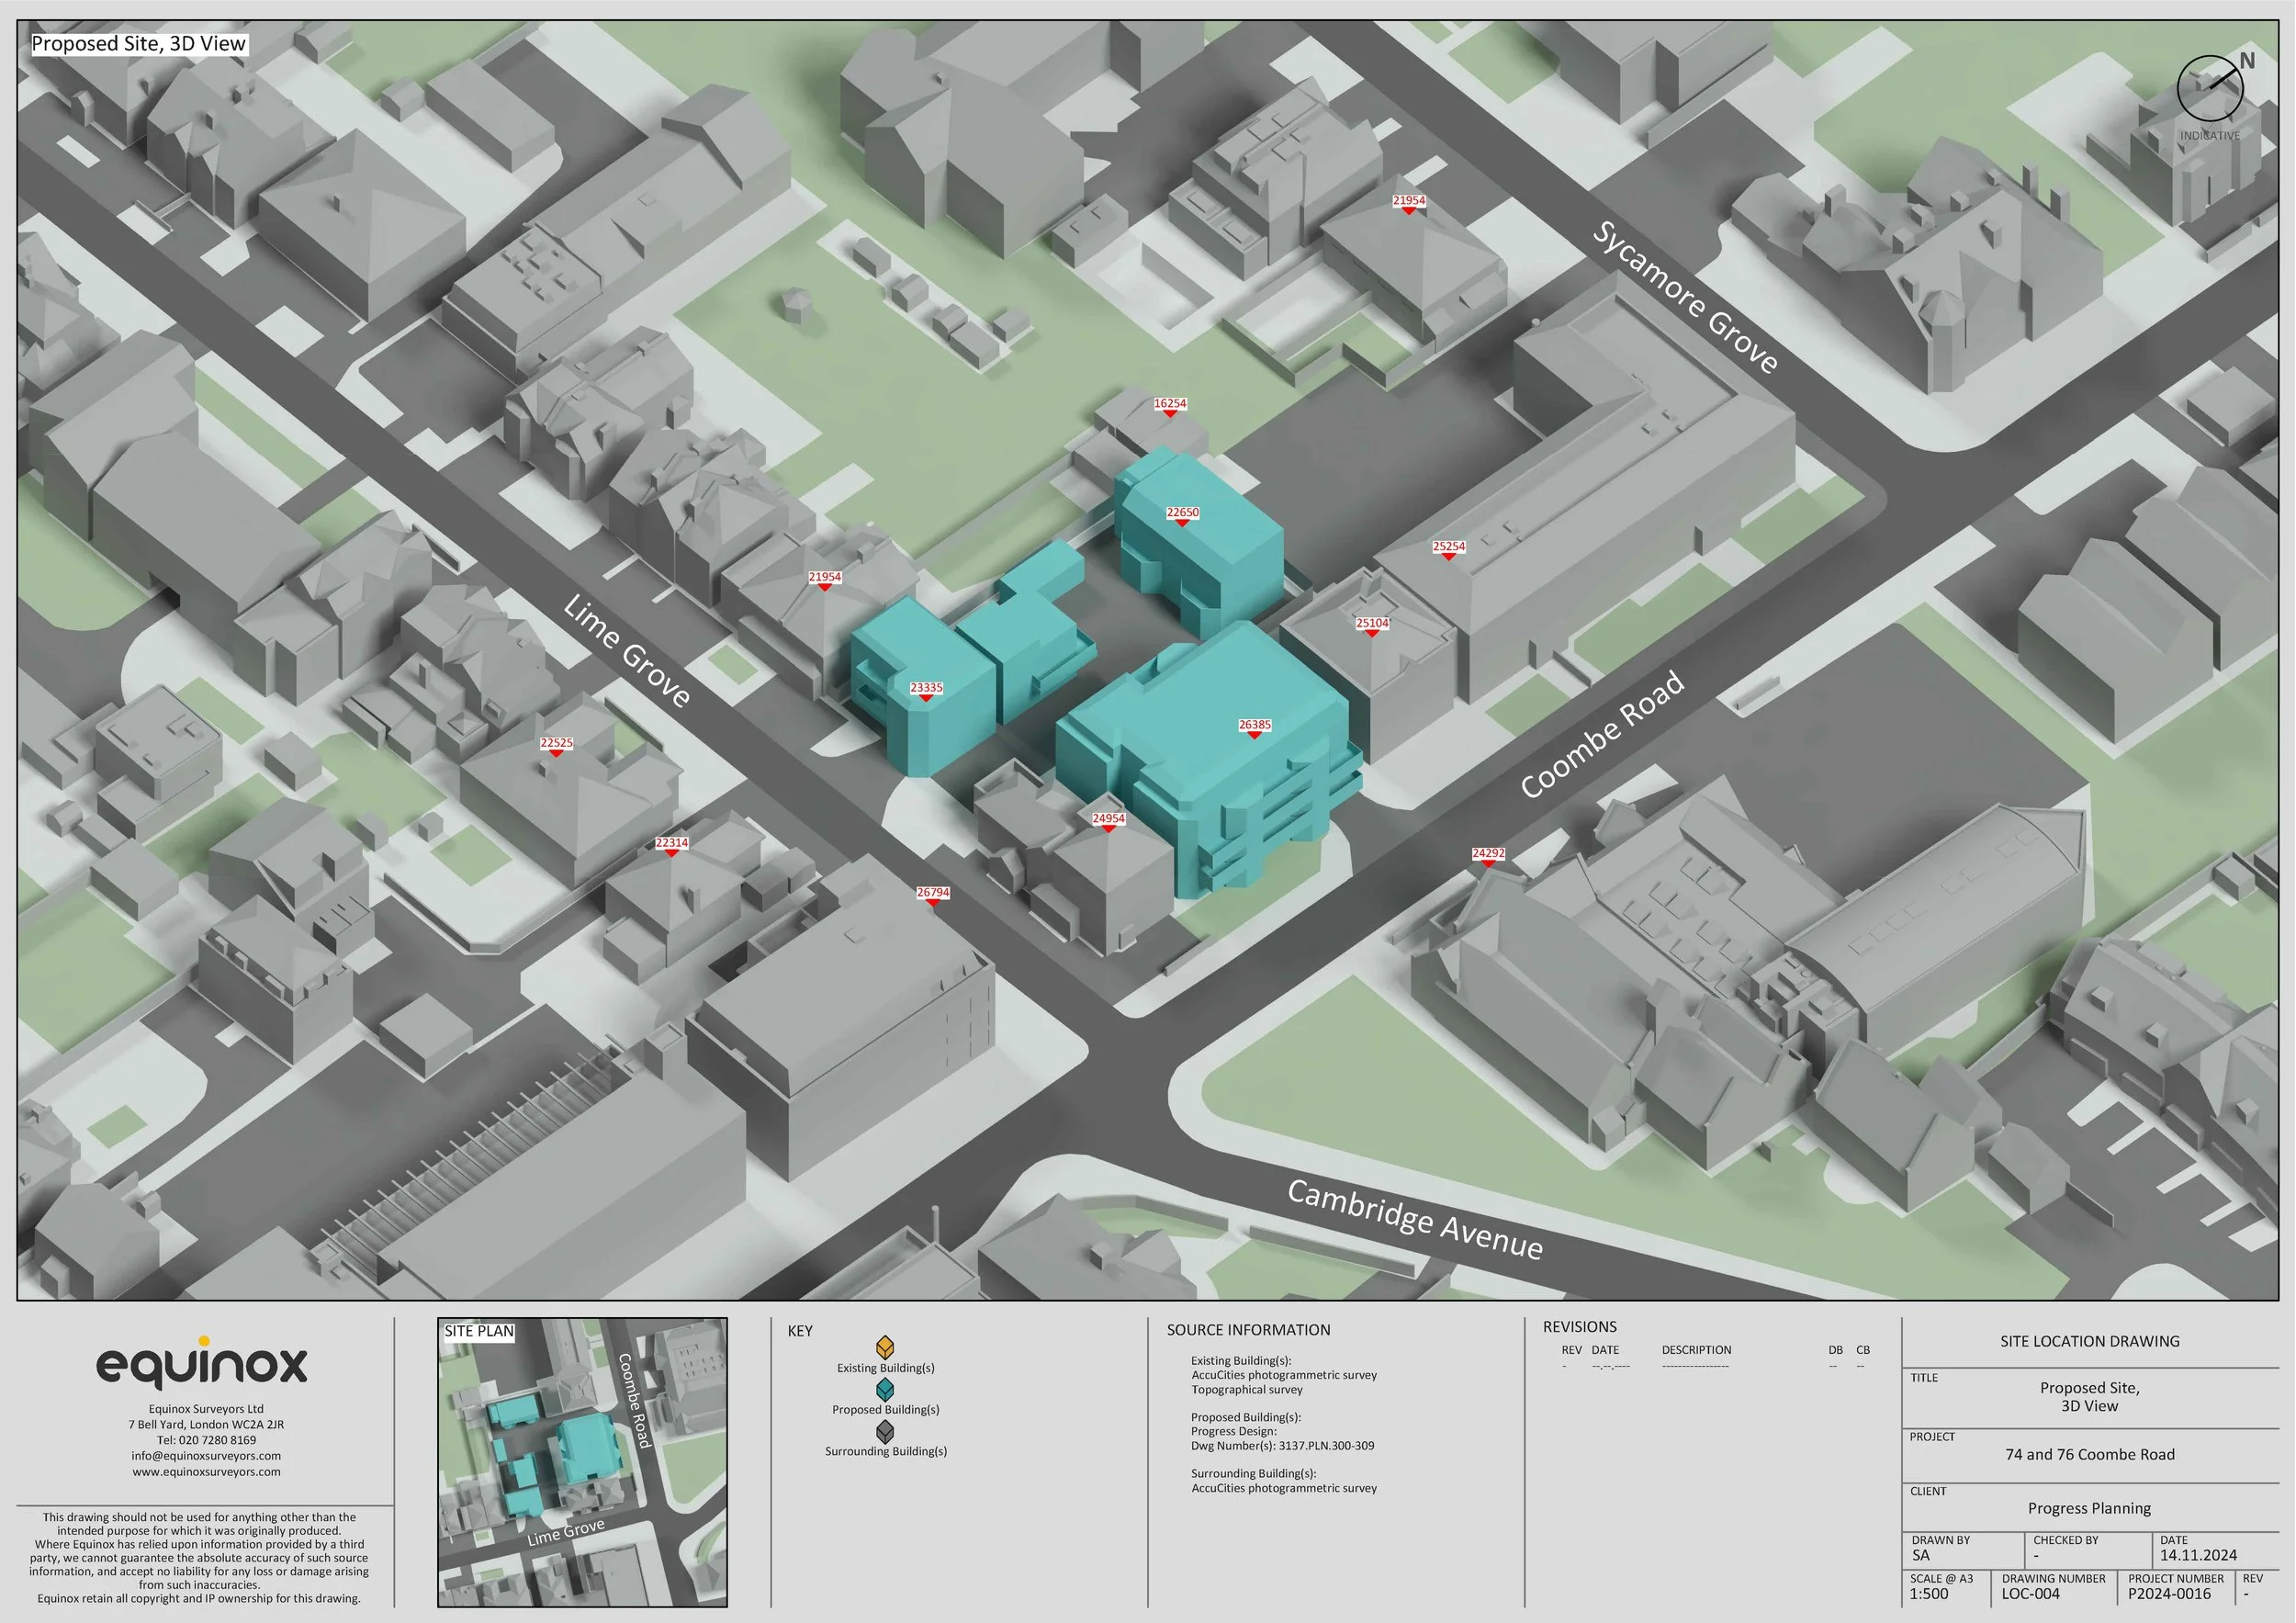Viewport: 2296px width, 1623px height.
Task: Click the 25104 height marker
Action: pos(1372,624)
